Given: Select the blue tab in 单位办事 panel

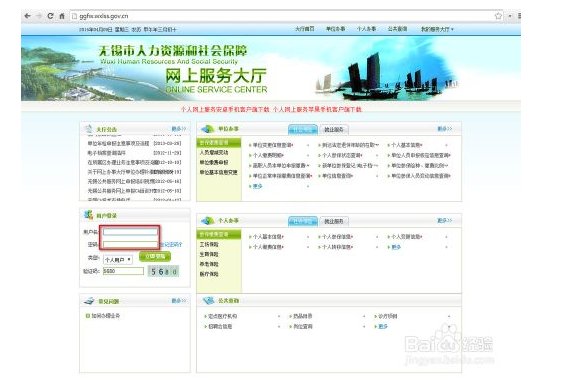Looking at the screenshot, I should [303, 129].
